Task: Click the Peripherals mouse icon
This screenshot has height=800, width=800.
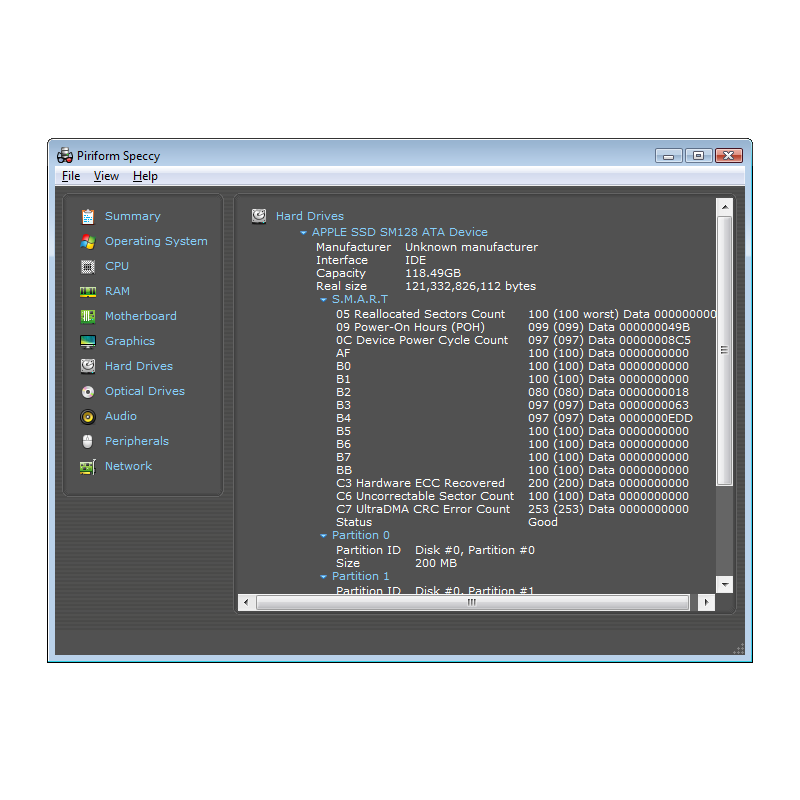Action: coord(88,441)
